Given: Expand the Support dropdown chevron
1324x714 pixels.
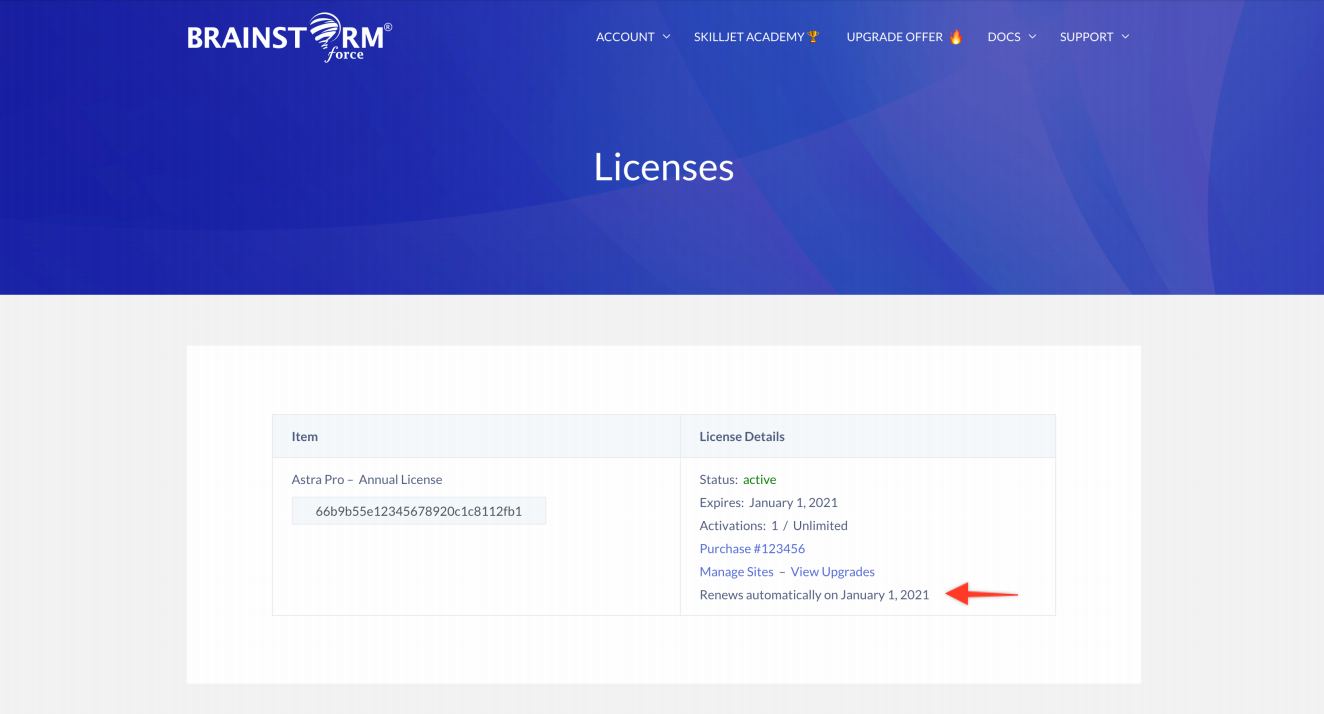Looking at the screenshot, I should pos(1125,37).
